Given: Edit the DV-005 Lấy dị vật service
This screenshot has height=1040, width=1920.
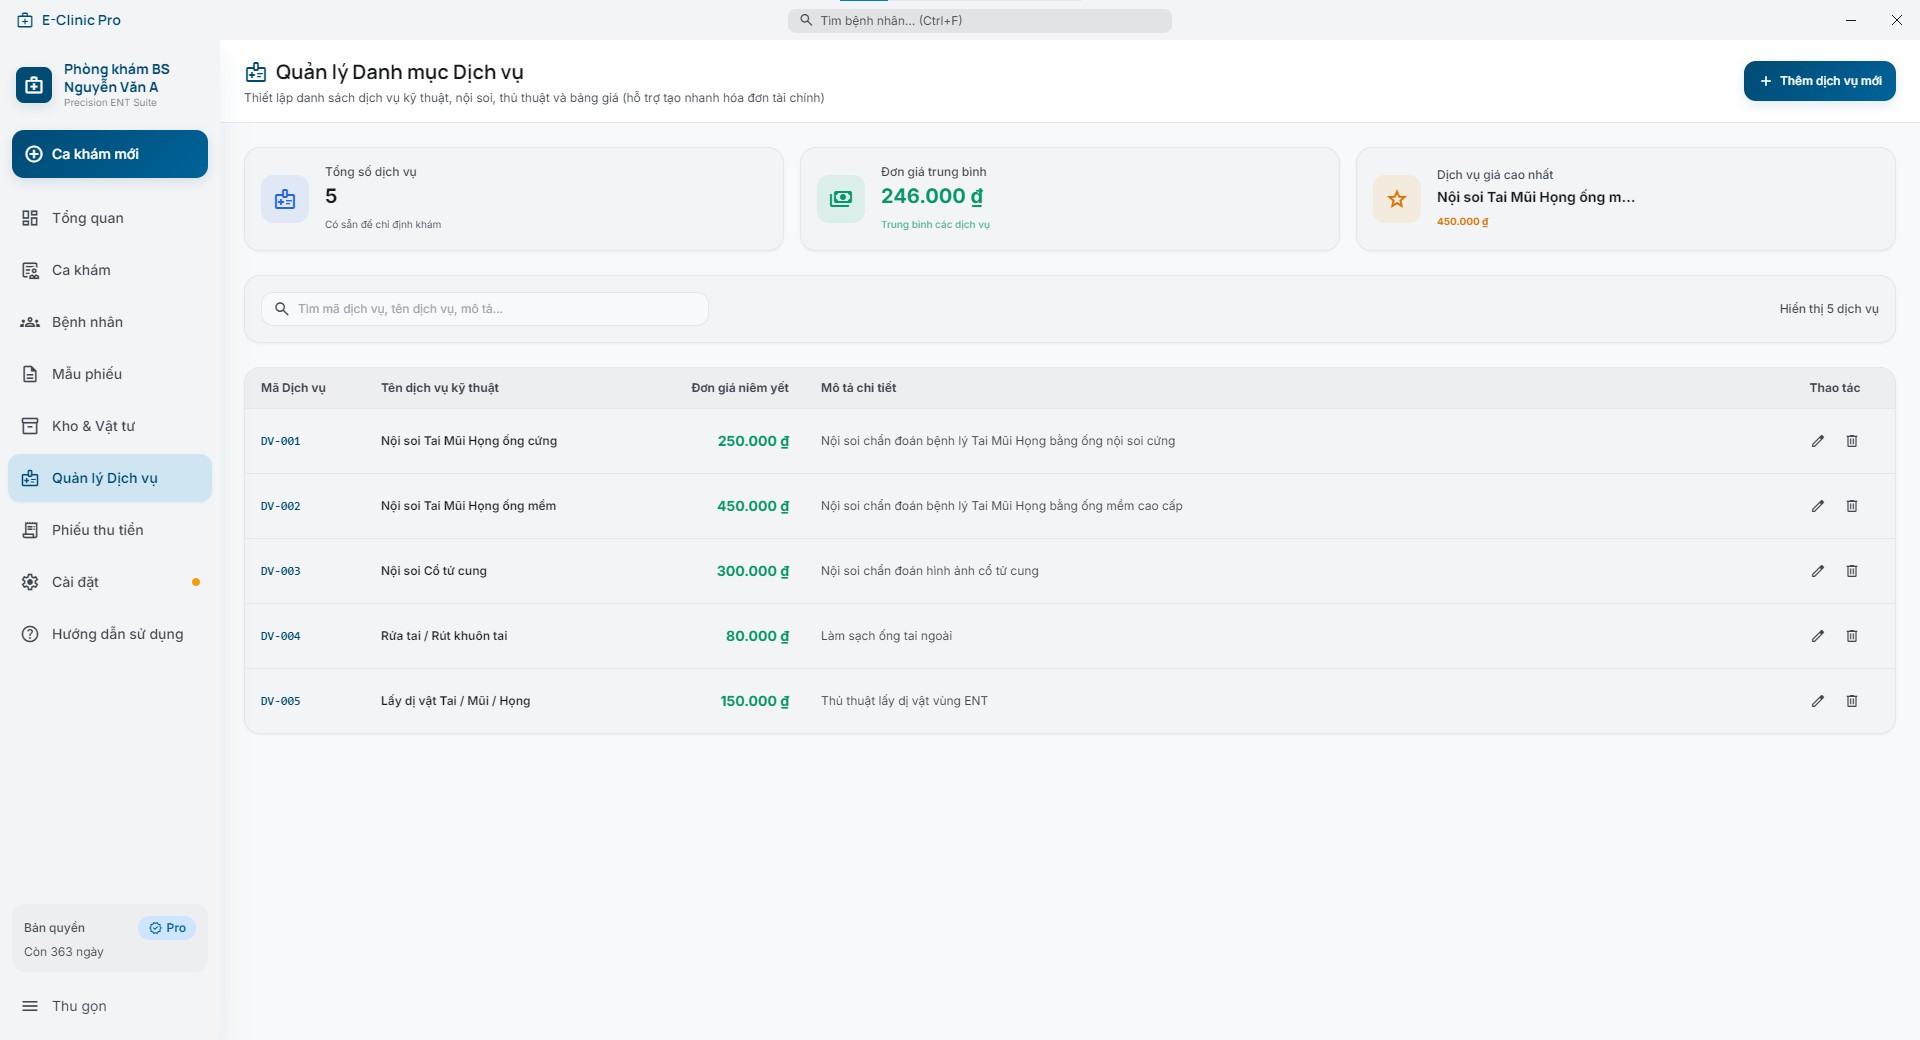Looking at the screenshot, I should [1818, 701].
